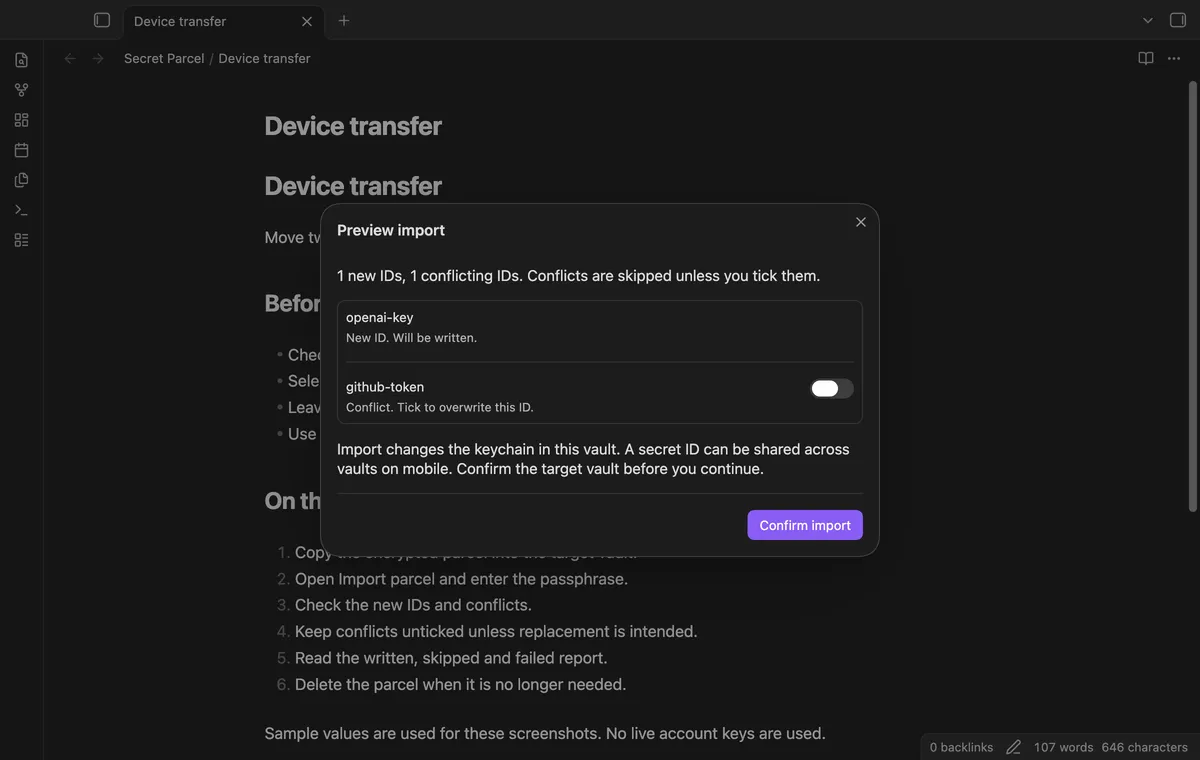This screenshot has height=760, width=1200.
Task: Close the Preview import dialog
Action: (x=861, y=222)
